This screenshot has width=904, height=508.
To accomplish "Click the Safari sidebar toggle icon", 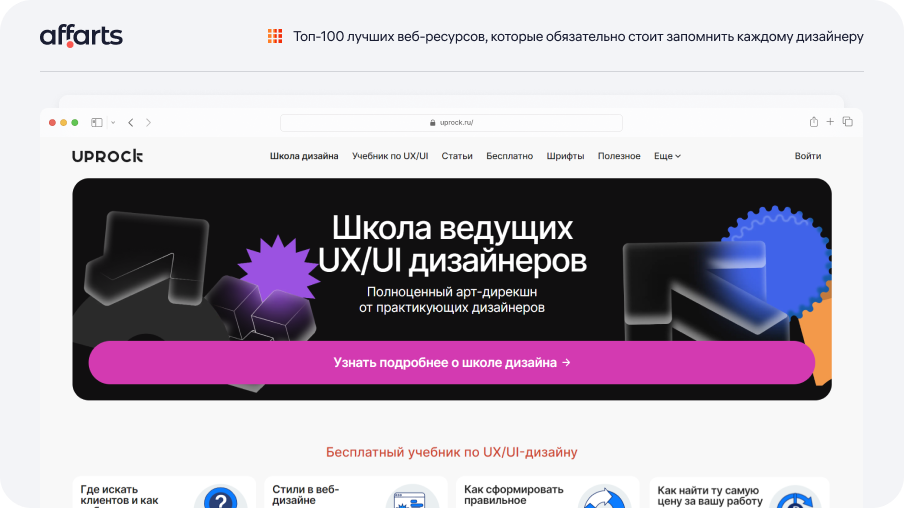I will (x=97, y=122).
